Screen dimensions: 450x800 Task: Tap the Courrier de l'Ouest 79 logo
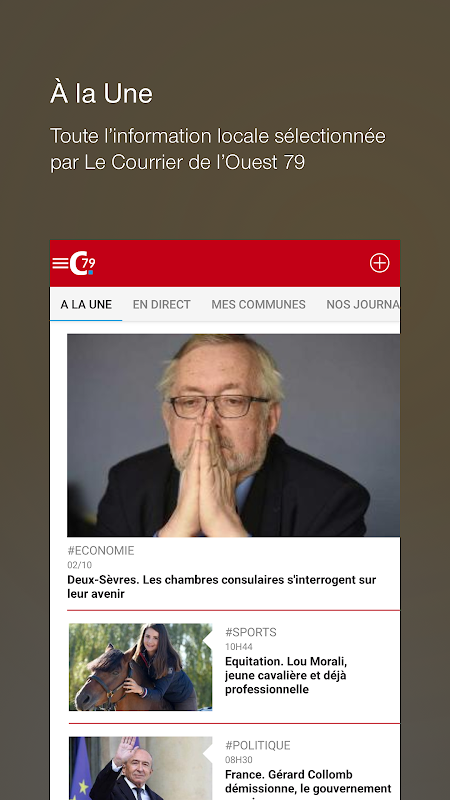tap(83, 263)
